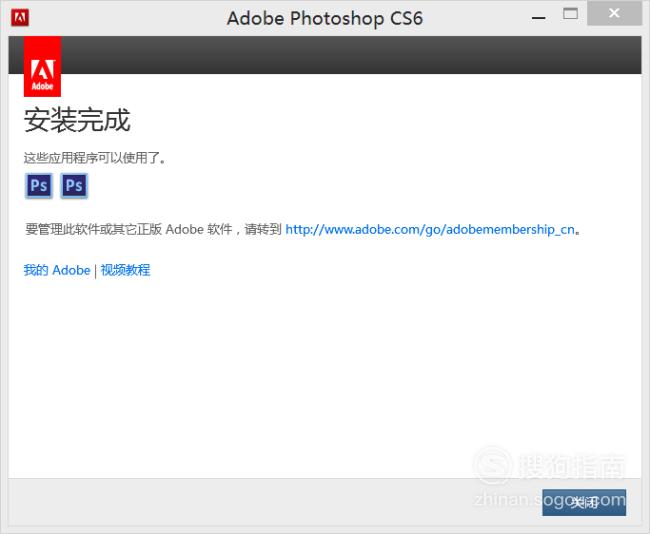Open the adobemembership_cn URL link

point(430,229)
